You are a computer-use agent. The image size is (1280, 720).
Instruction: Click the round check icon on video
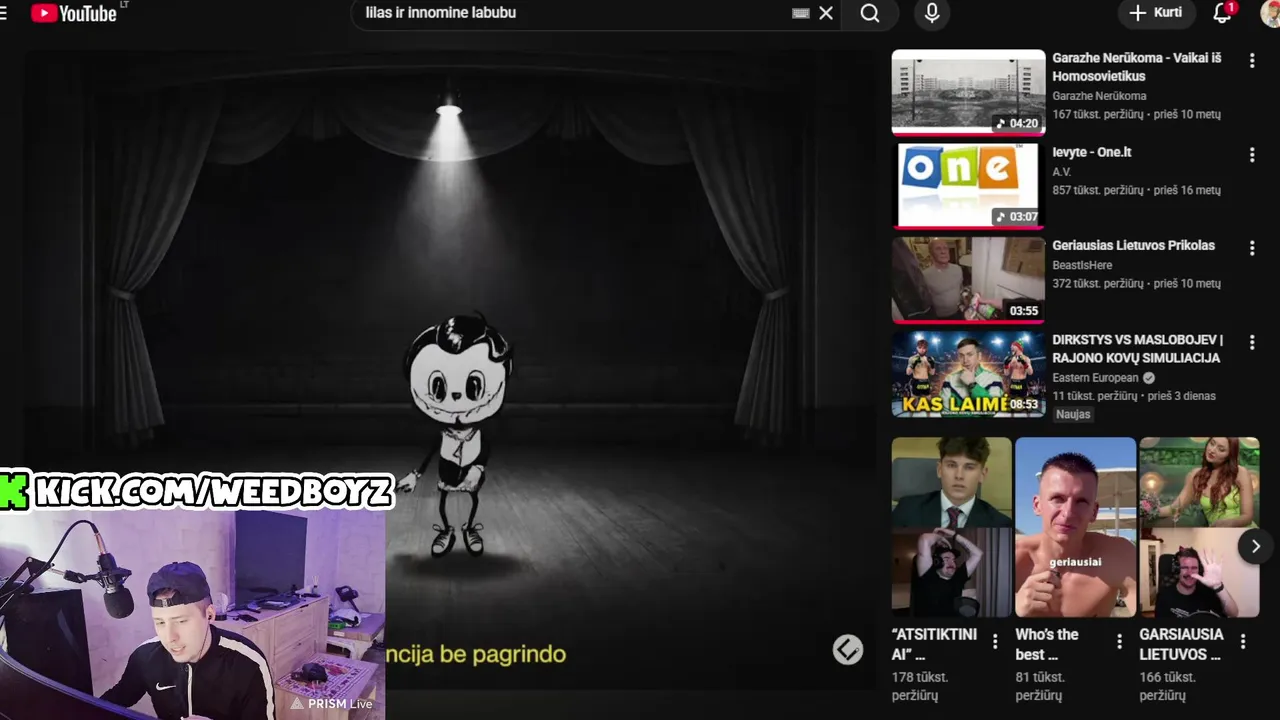tap(847, 650)
